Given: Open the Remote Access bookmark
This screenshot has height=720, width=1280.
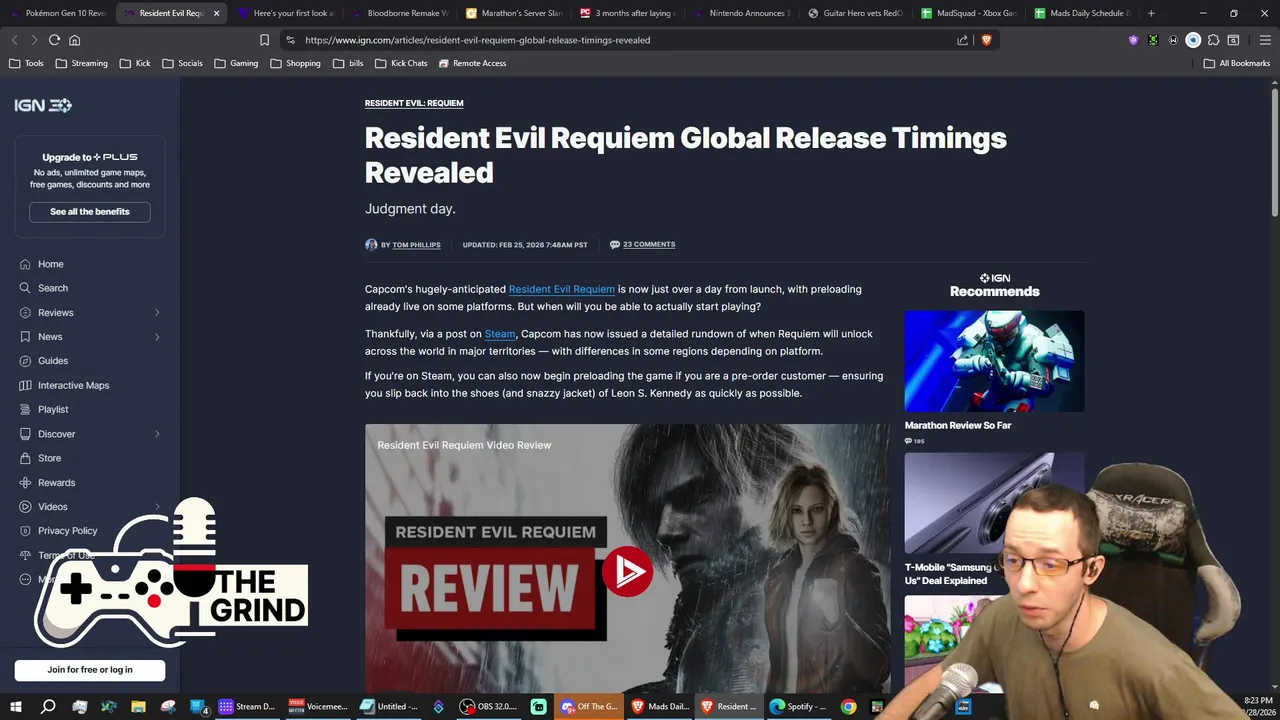Looking at the screenshot, I should [472, 63].
